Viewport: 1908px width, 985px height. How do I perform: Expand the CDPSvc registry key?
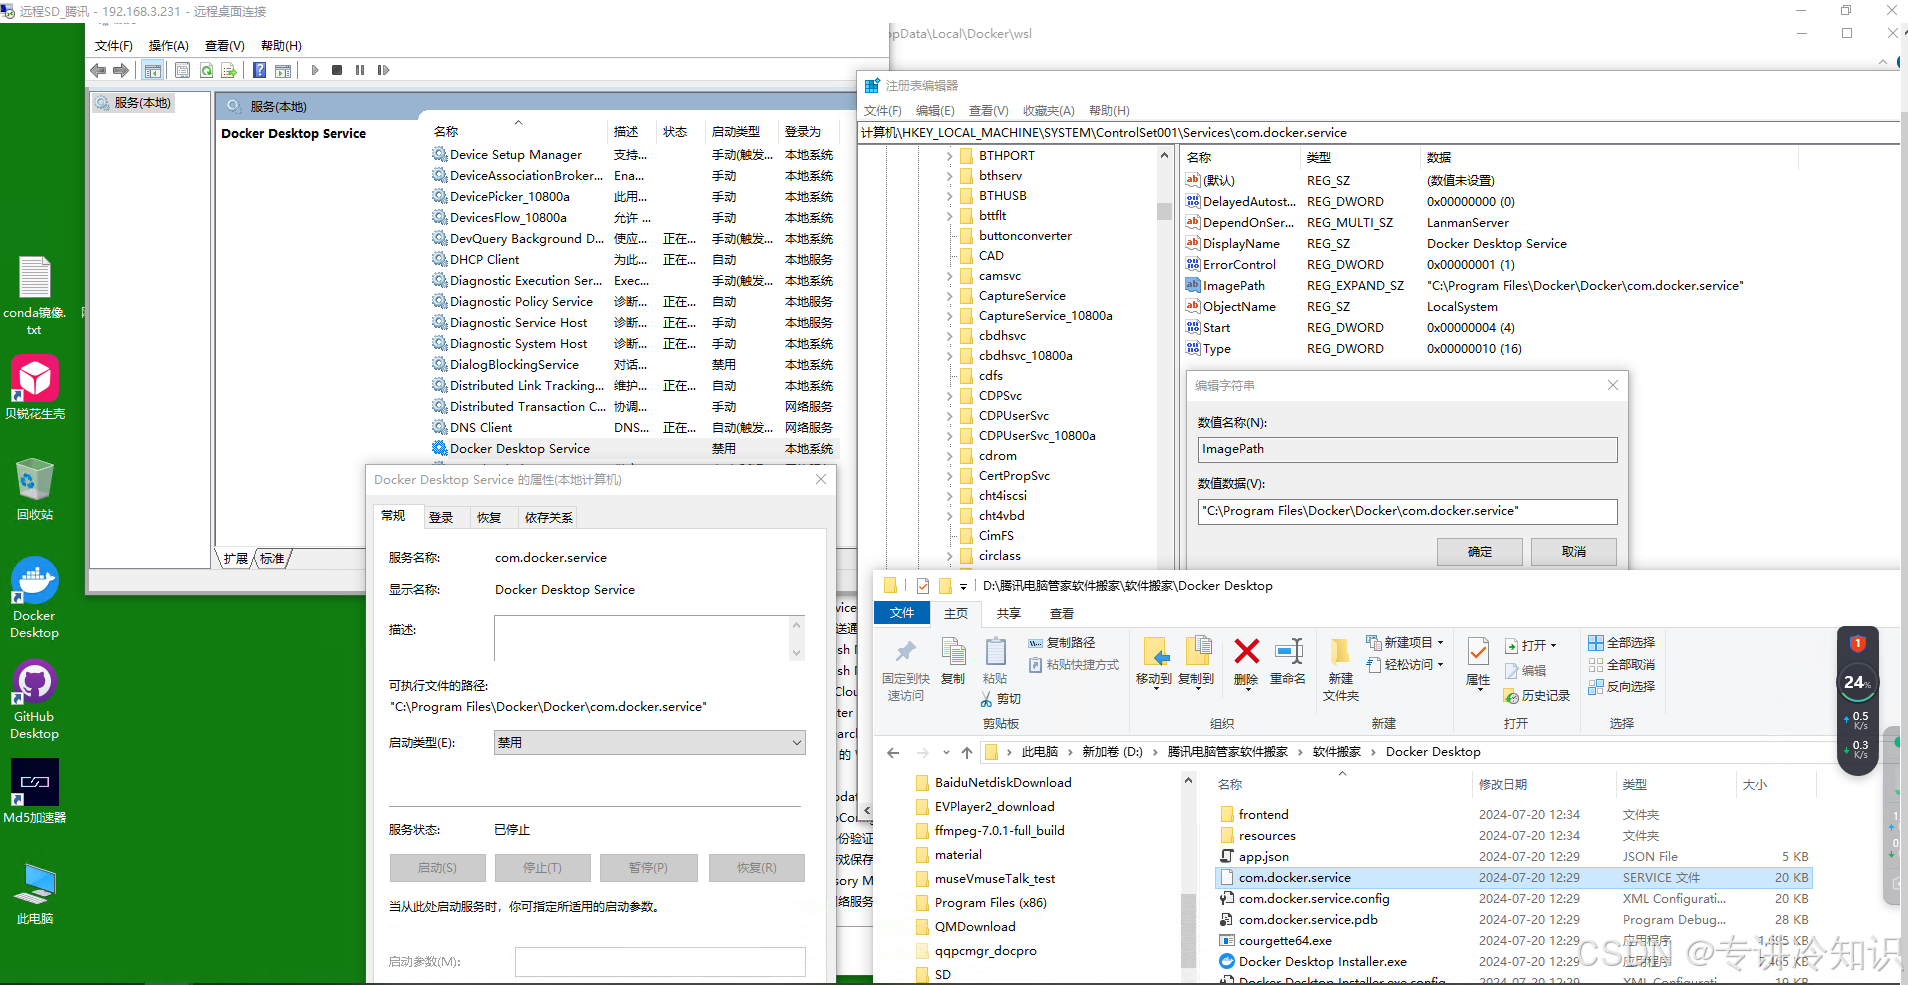pyautogui.click(x=950, y=396)
